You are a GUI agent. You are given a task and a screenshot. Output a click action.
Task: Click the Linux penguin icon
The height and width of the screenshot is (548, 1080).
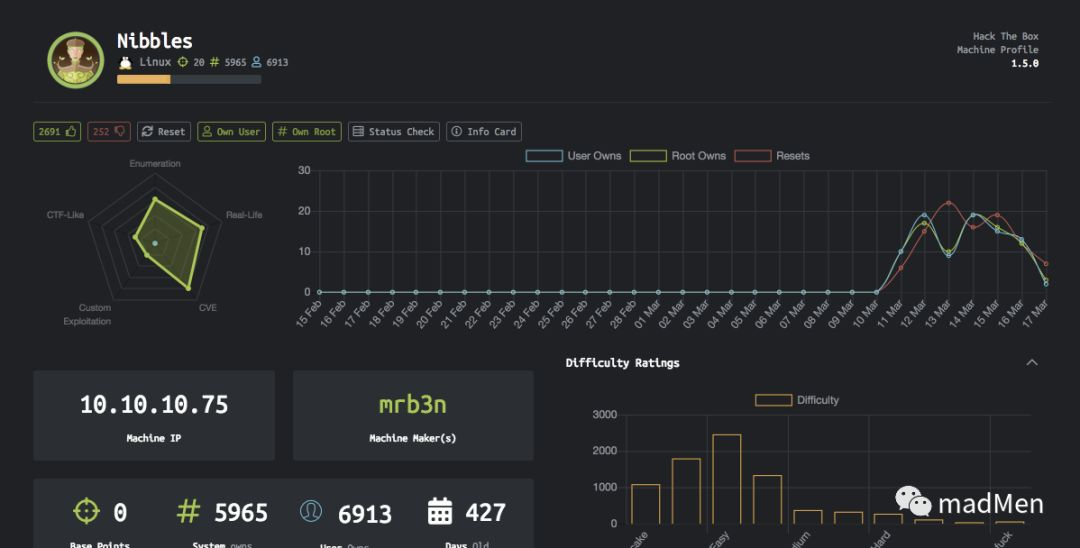coord(125,63)
